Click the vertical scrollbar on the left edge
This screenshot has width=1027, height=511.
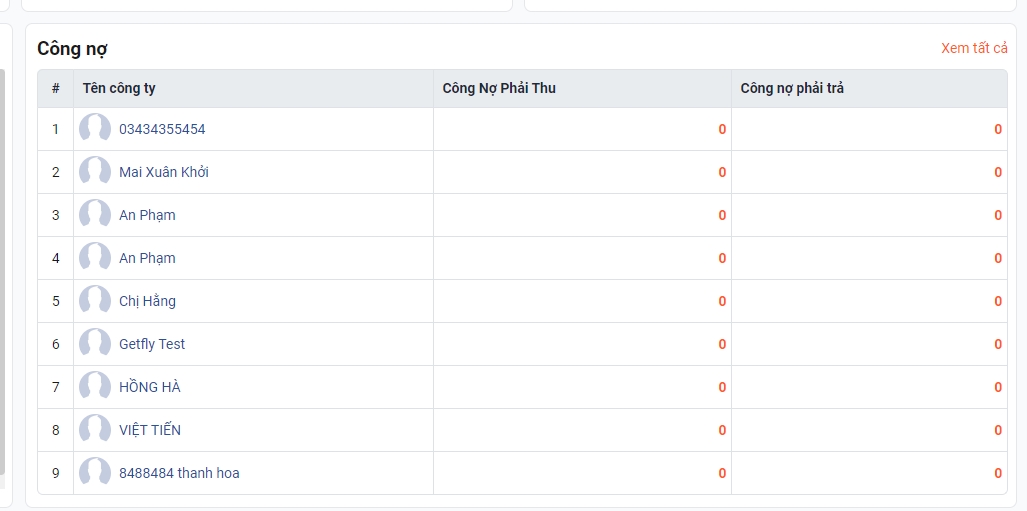click(3, 270)
